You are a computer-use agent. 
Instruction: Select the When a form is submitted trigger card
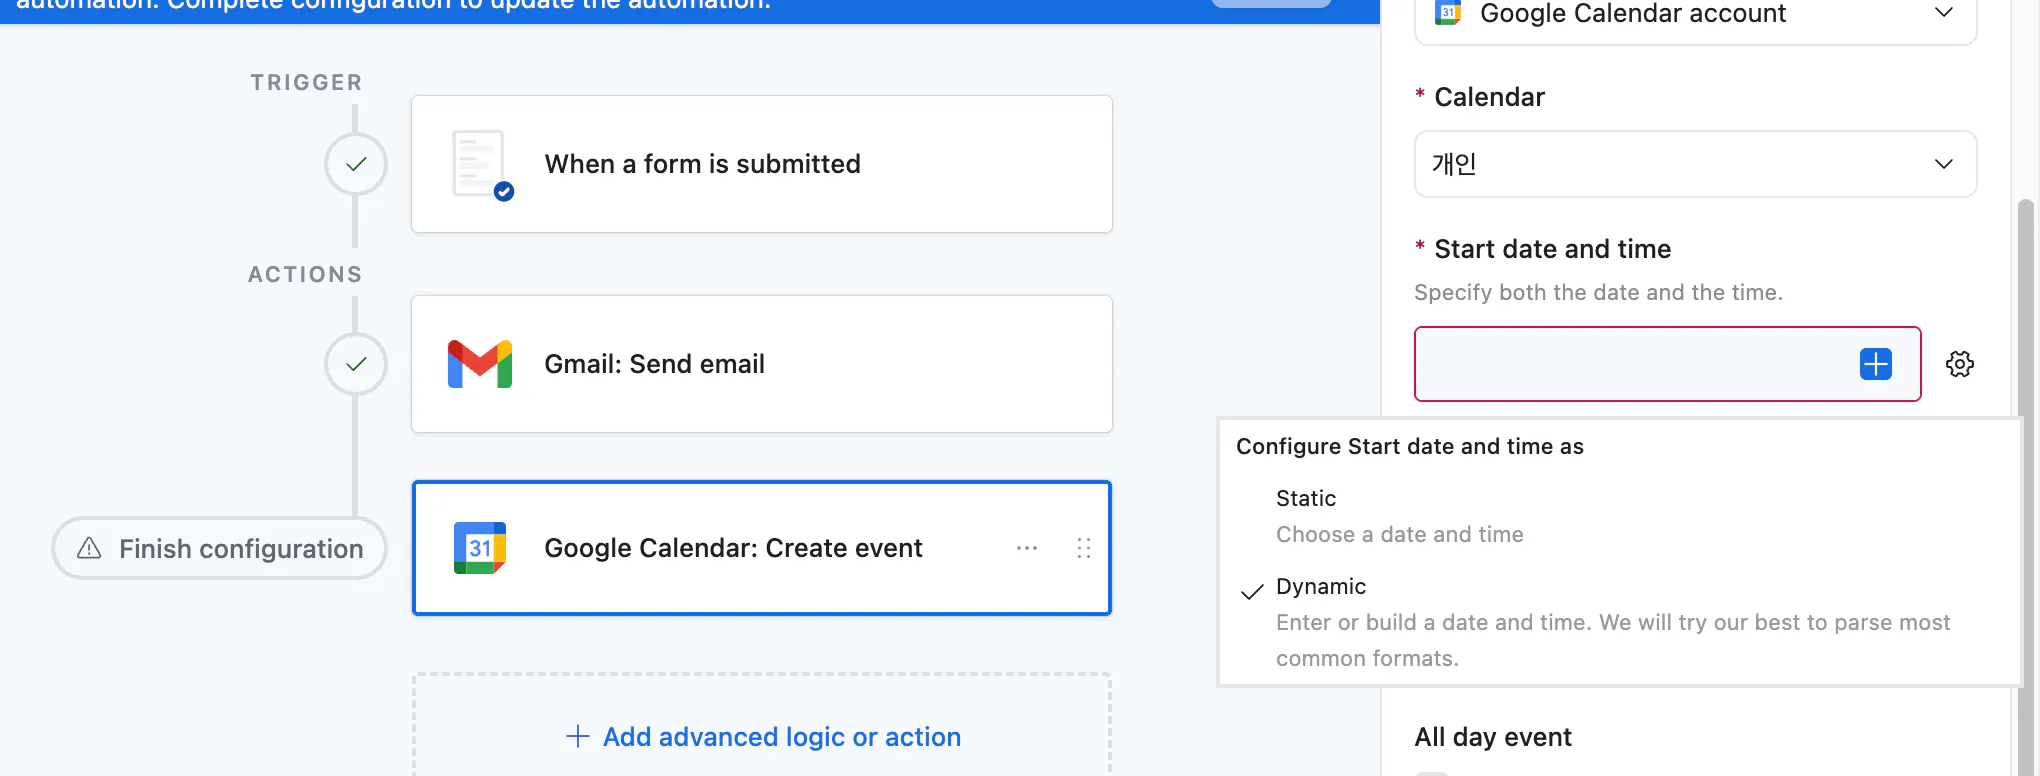point(762,164)
